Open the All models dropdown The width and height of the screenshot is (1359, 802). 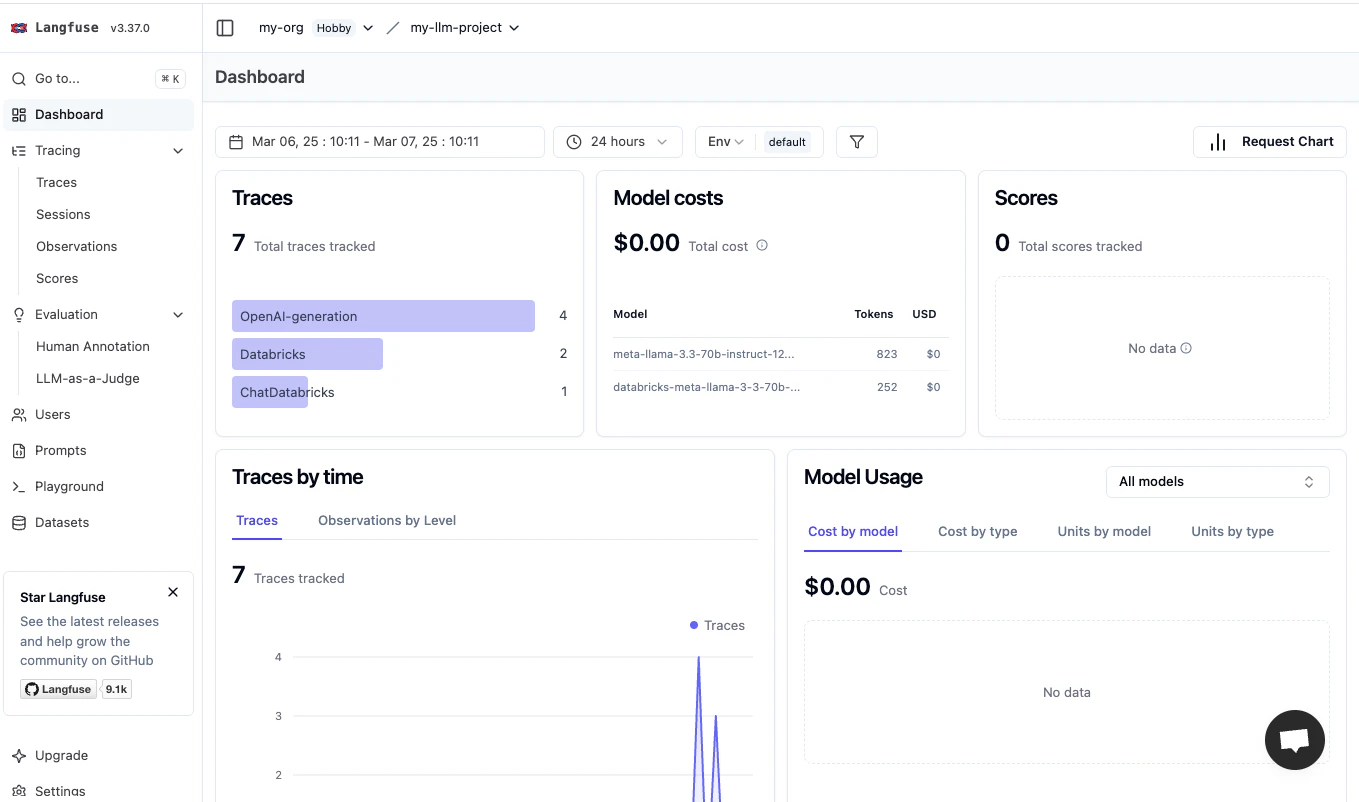click(x=1218, y=482)
